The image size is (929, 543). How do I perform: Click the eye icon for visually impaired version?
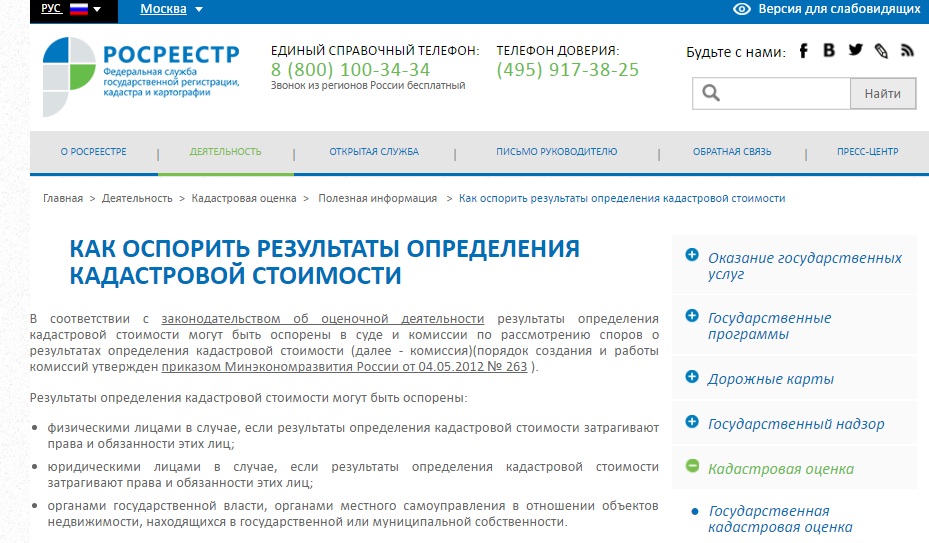click(x=742, y=9)
